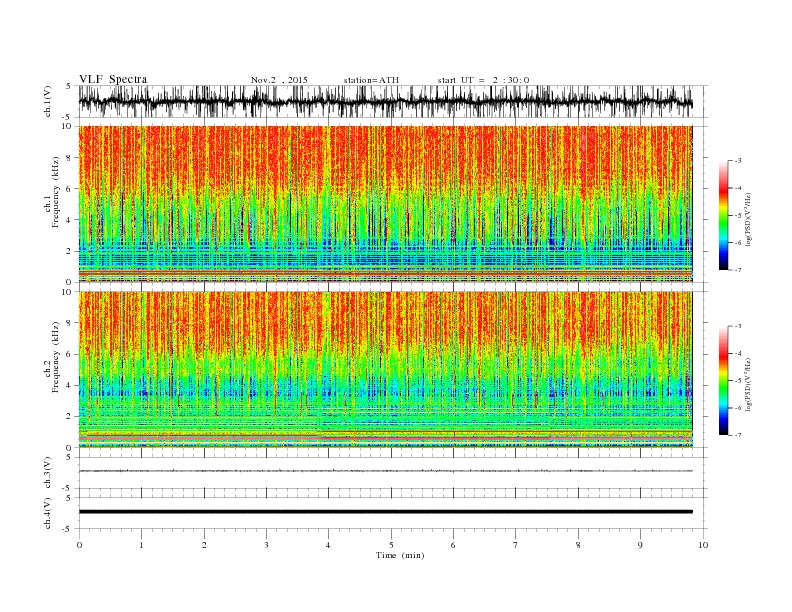Click the ch.1 "Frequency (kHz)" axis label
The height and width of the screenshot is (612, 792).
(56, 192)
